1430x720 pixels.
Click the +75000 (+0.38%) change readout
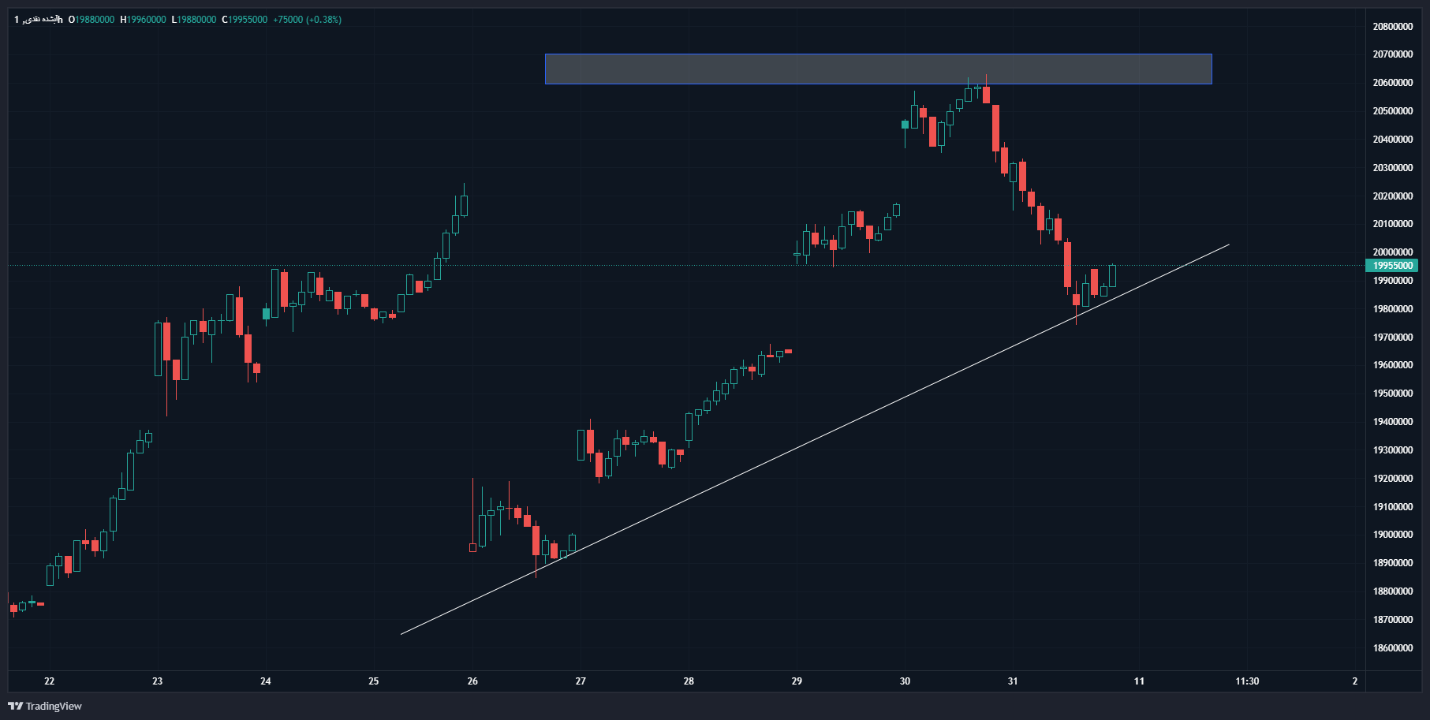coord(307,19)
